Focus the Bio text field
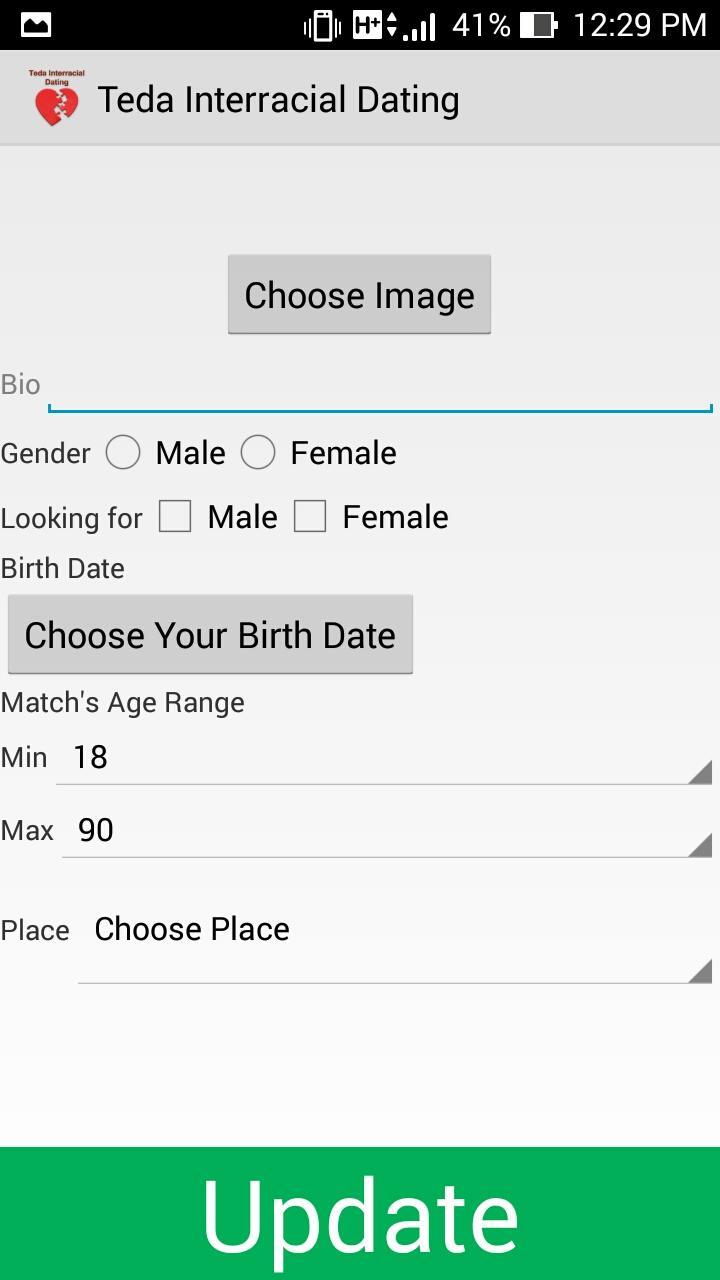Screen dimensions: 720x1280 click(380, 386)
